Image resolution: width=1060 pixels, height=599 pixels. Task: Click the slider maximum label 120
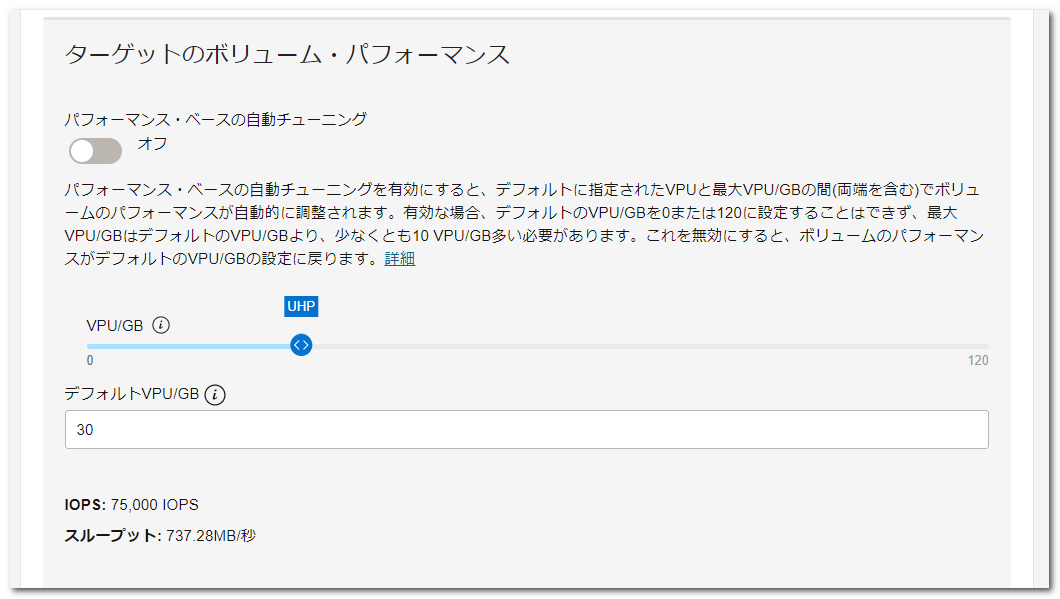(978, 360)
